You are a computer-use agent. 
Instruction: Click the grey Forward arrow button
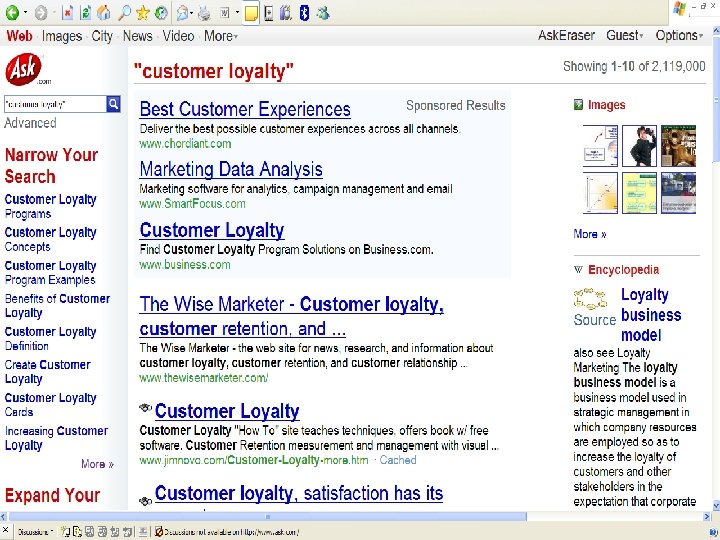[x=41, y=13]
